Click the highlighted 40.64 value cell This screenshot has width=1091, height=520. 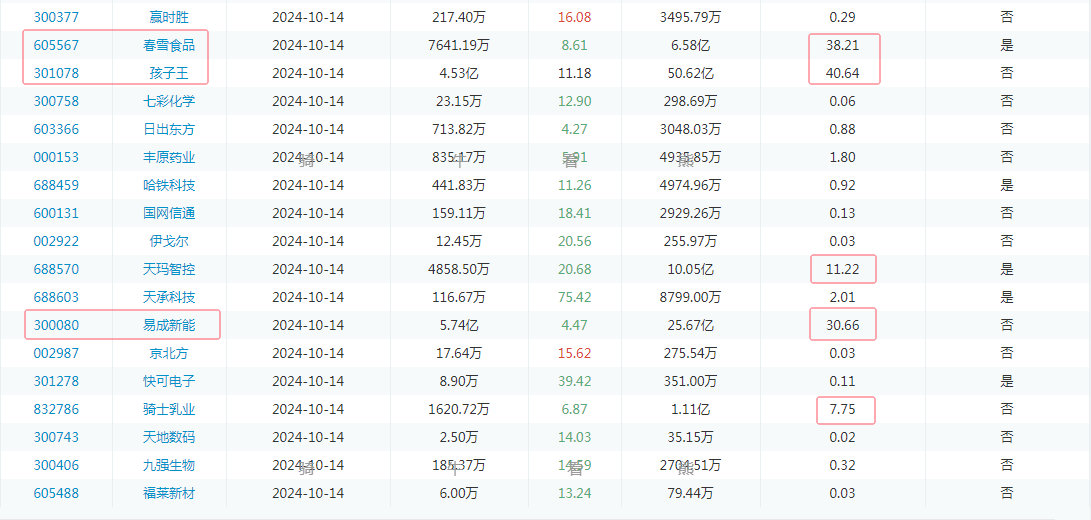[x=842, y=73]
